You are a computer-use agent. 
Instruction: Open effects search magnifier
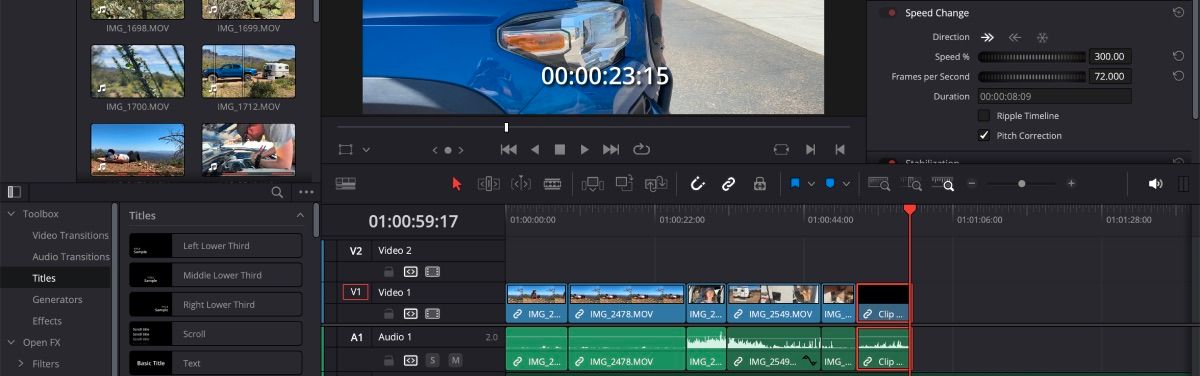click(x=277, y=192)
